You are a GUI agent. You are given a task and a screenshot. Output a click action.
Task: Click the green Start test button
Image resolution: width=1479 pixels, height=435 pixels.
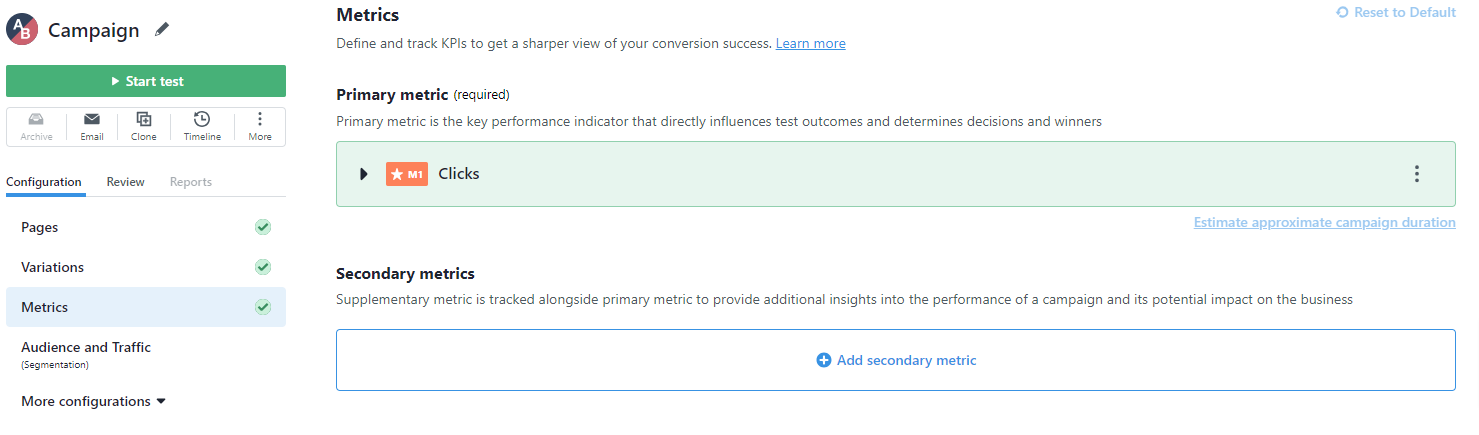(146, 81)
